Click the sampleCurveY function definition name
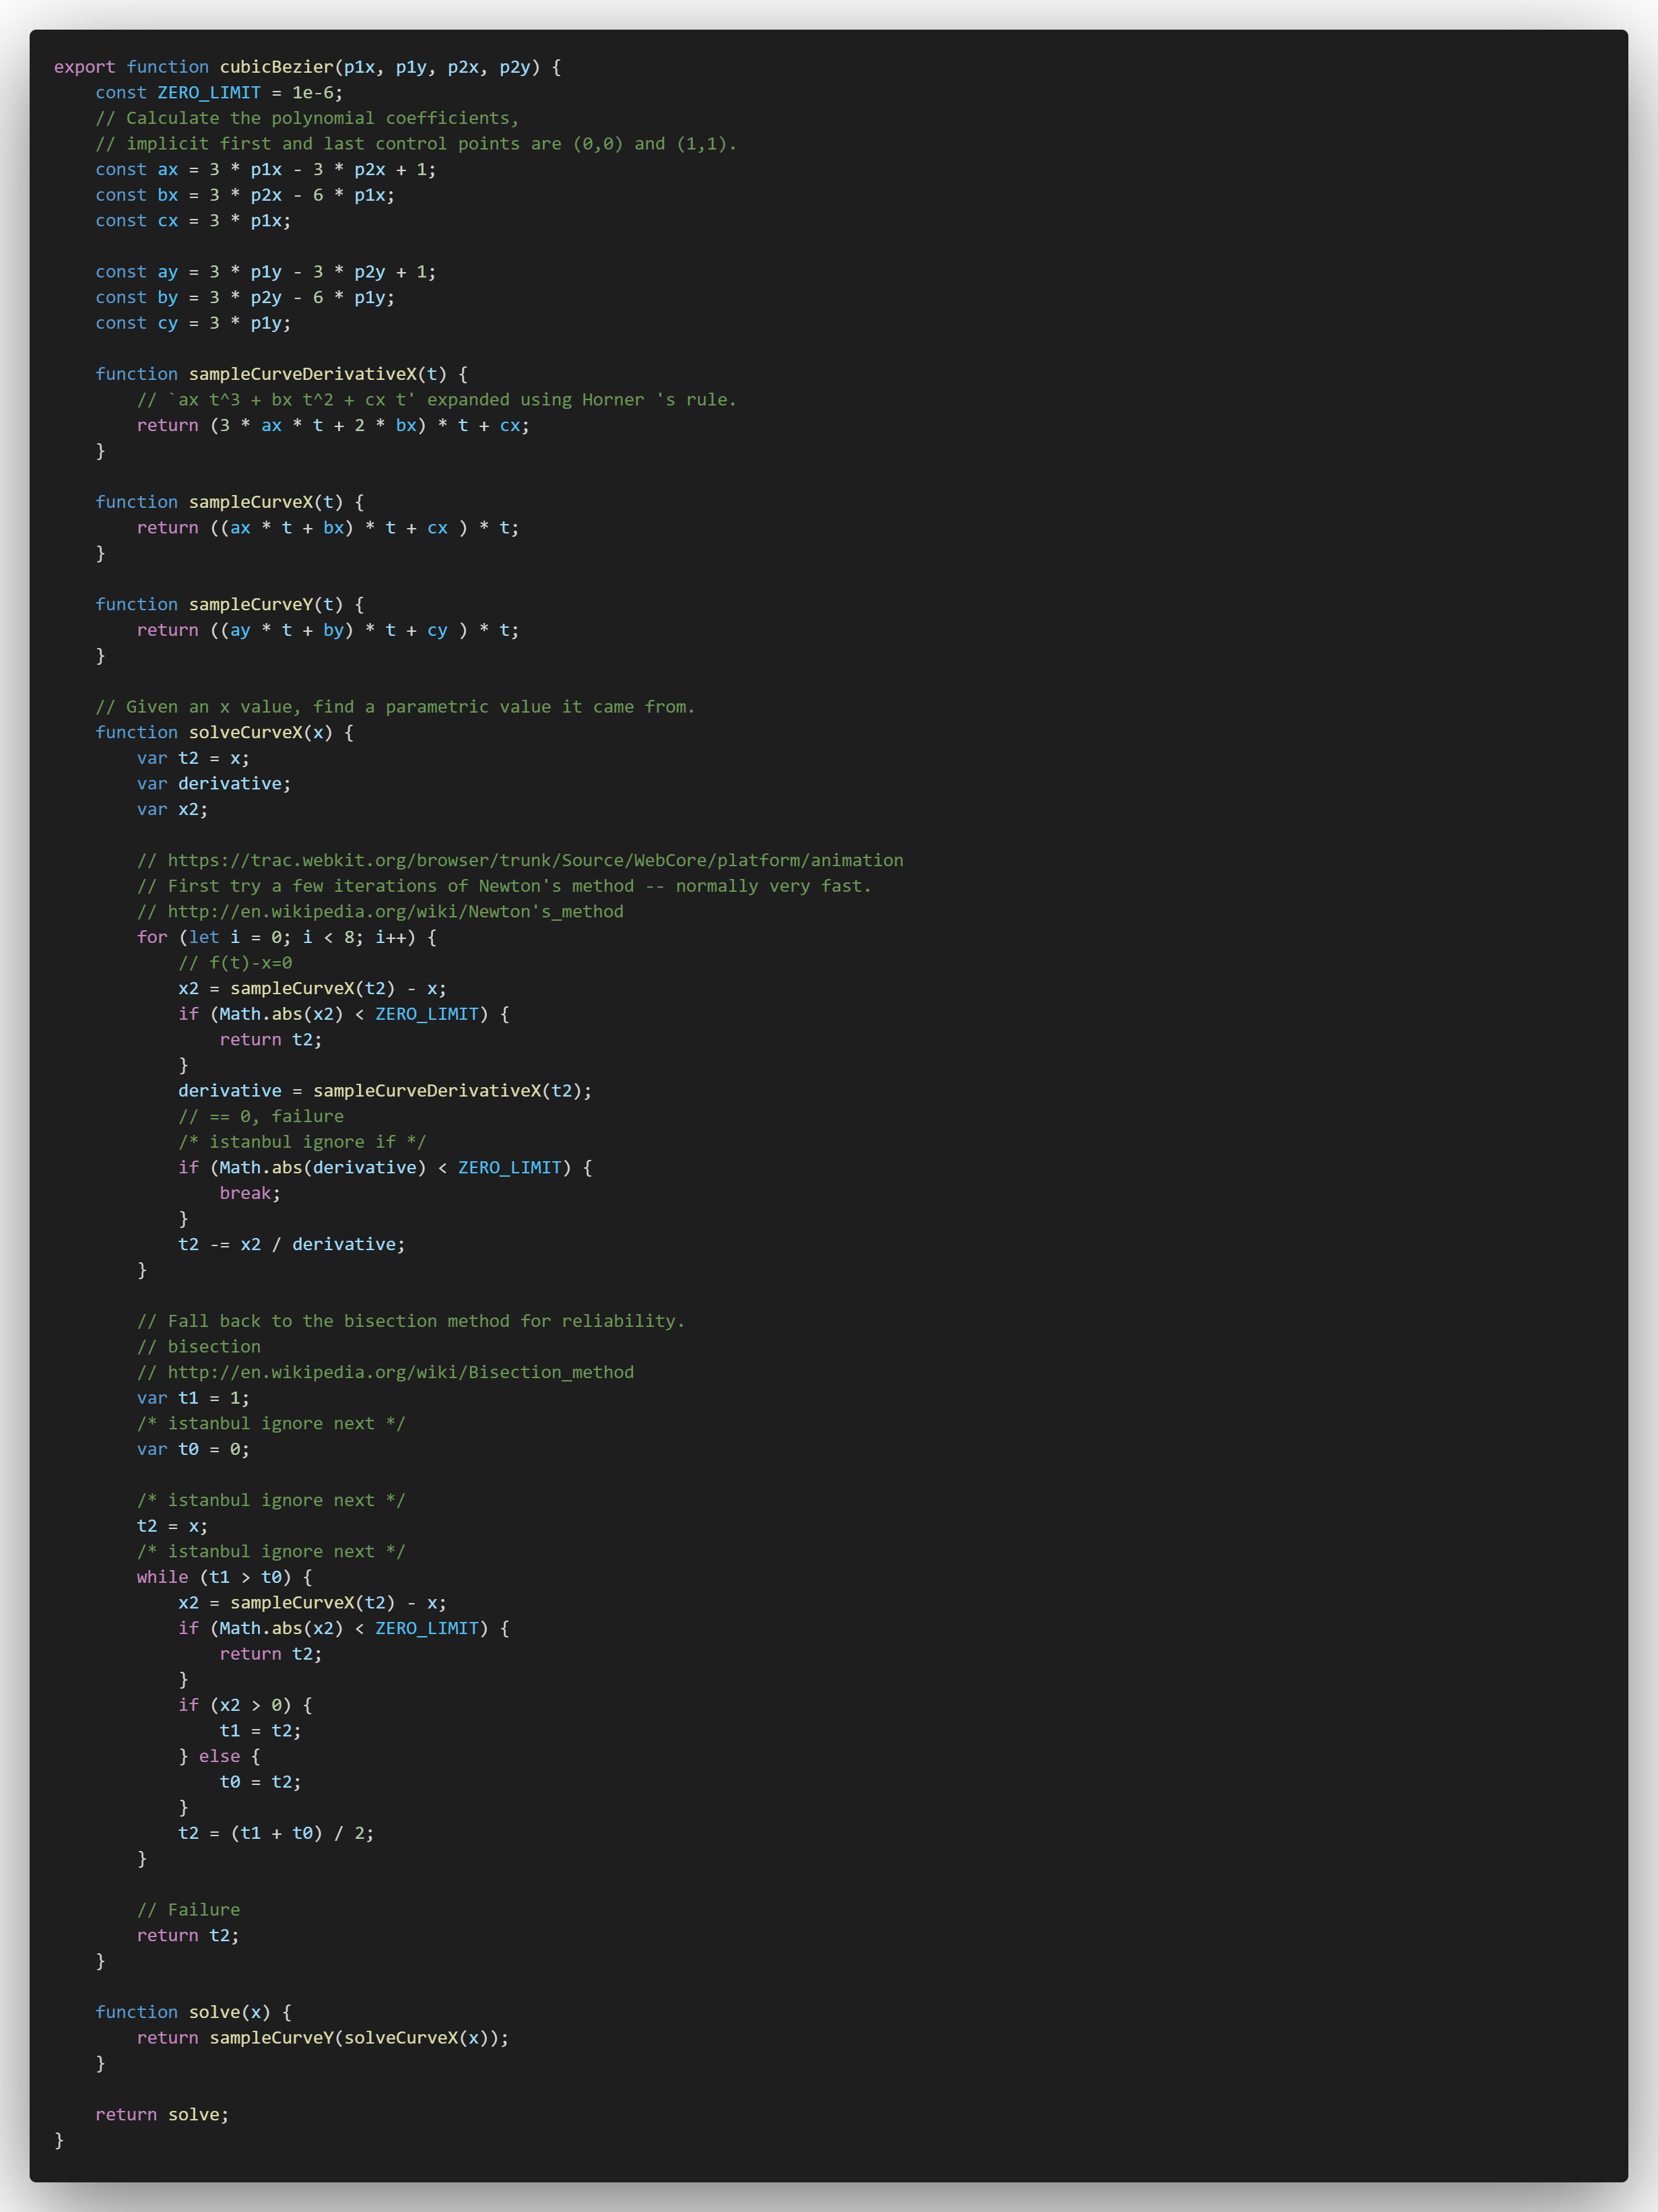The image size is (1658, 2212). (x=250, y=604)
